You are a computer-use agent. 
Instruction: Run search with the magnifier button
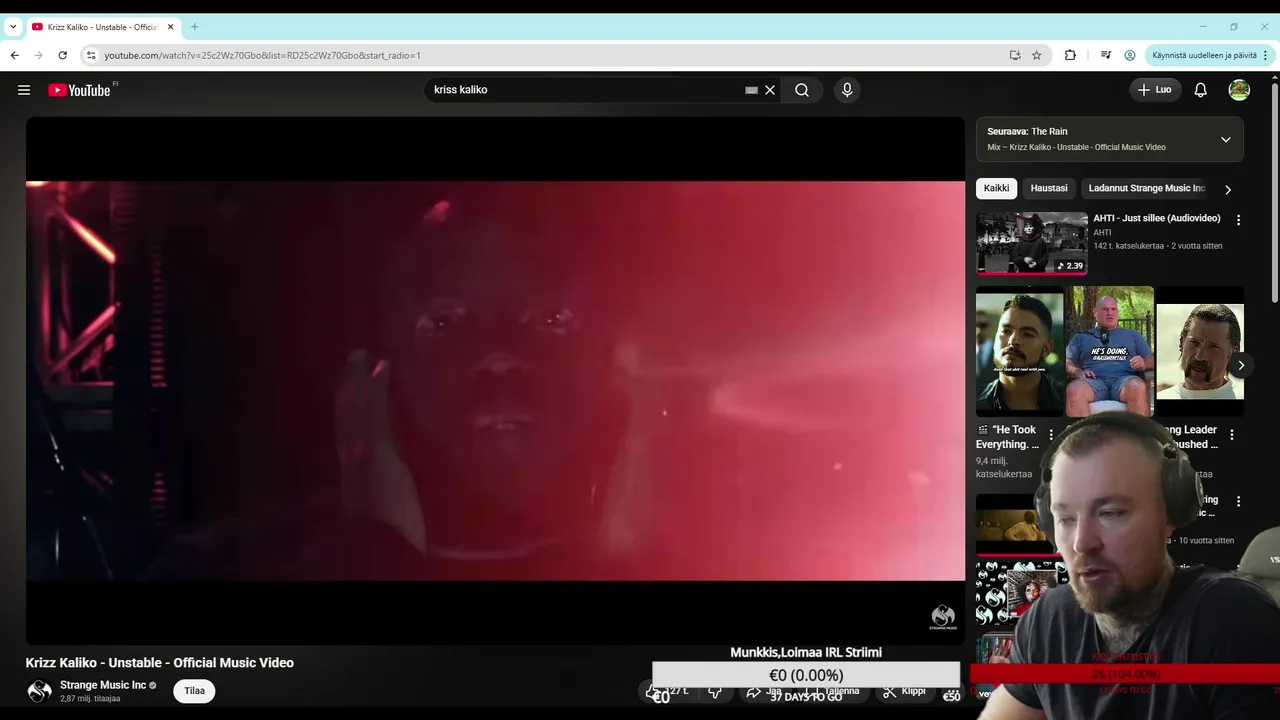tap(802, 90)
